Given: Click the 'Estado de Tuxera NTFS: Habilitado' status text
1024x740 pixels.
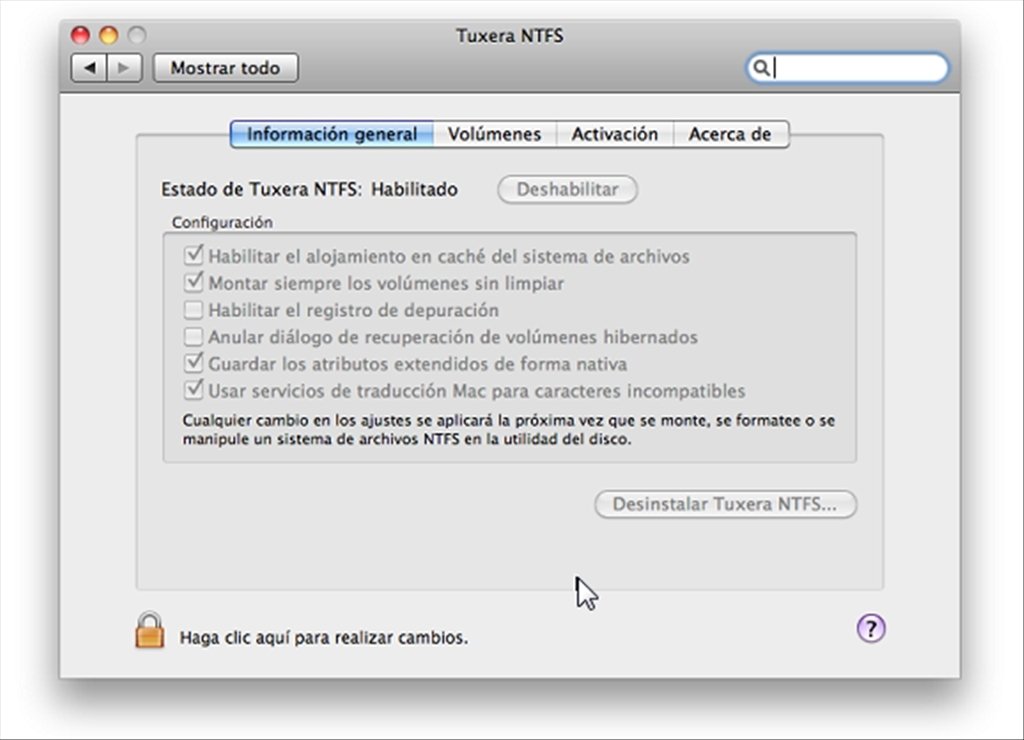Looking at the screenshot, I should click(310, 189).
